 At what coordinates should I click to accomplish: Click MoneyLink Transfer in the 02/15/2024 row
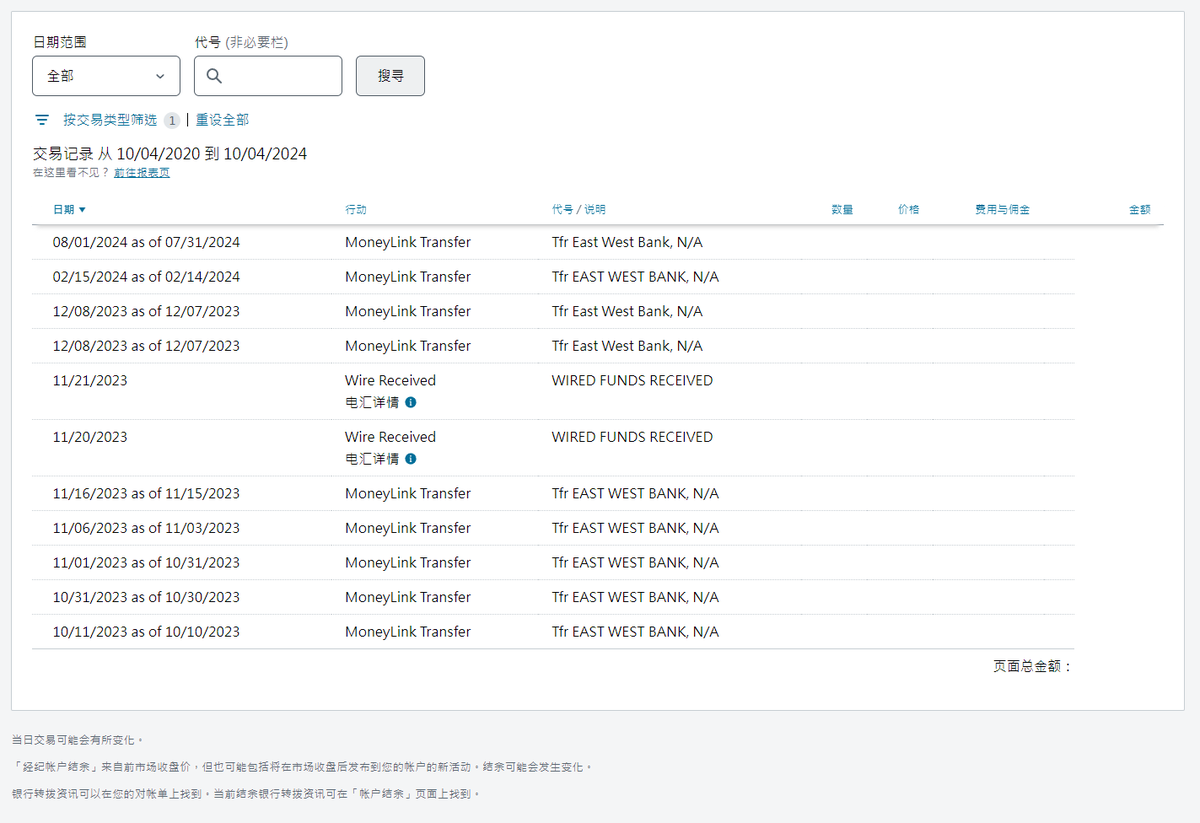(x=408, y=277)
